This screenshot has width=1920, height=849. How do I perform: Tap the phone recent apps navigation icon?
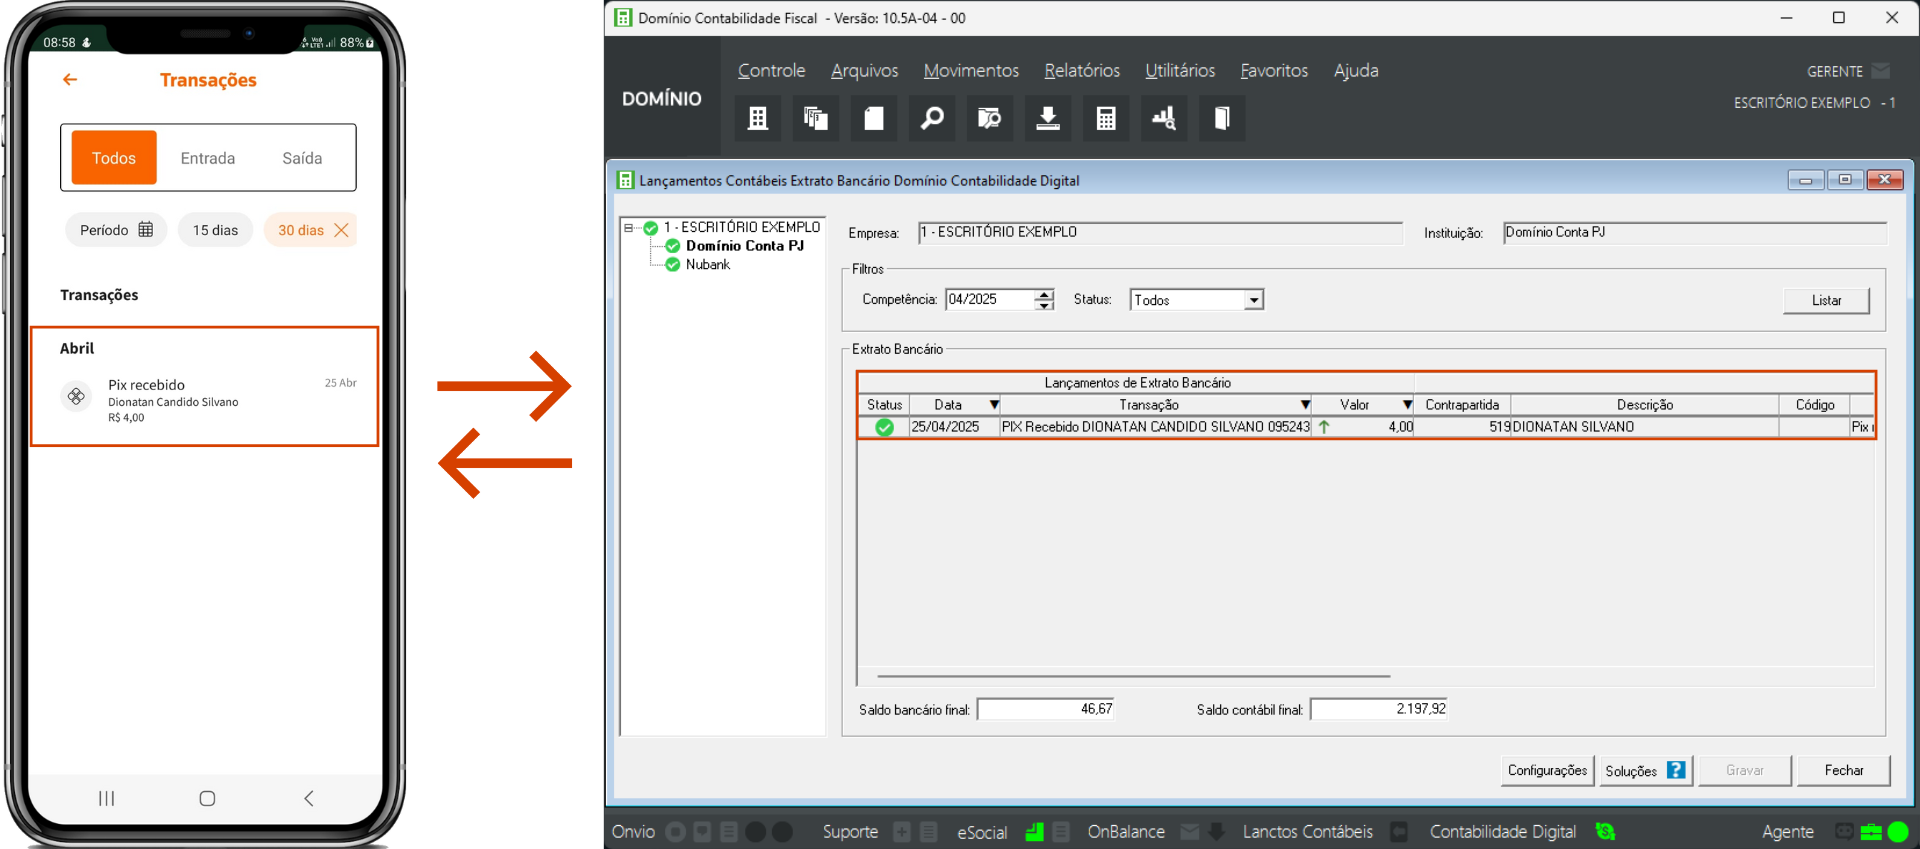(x=107, y=798)
